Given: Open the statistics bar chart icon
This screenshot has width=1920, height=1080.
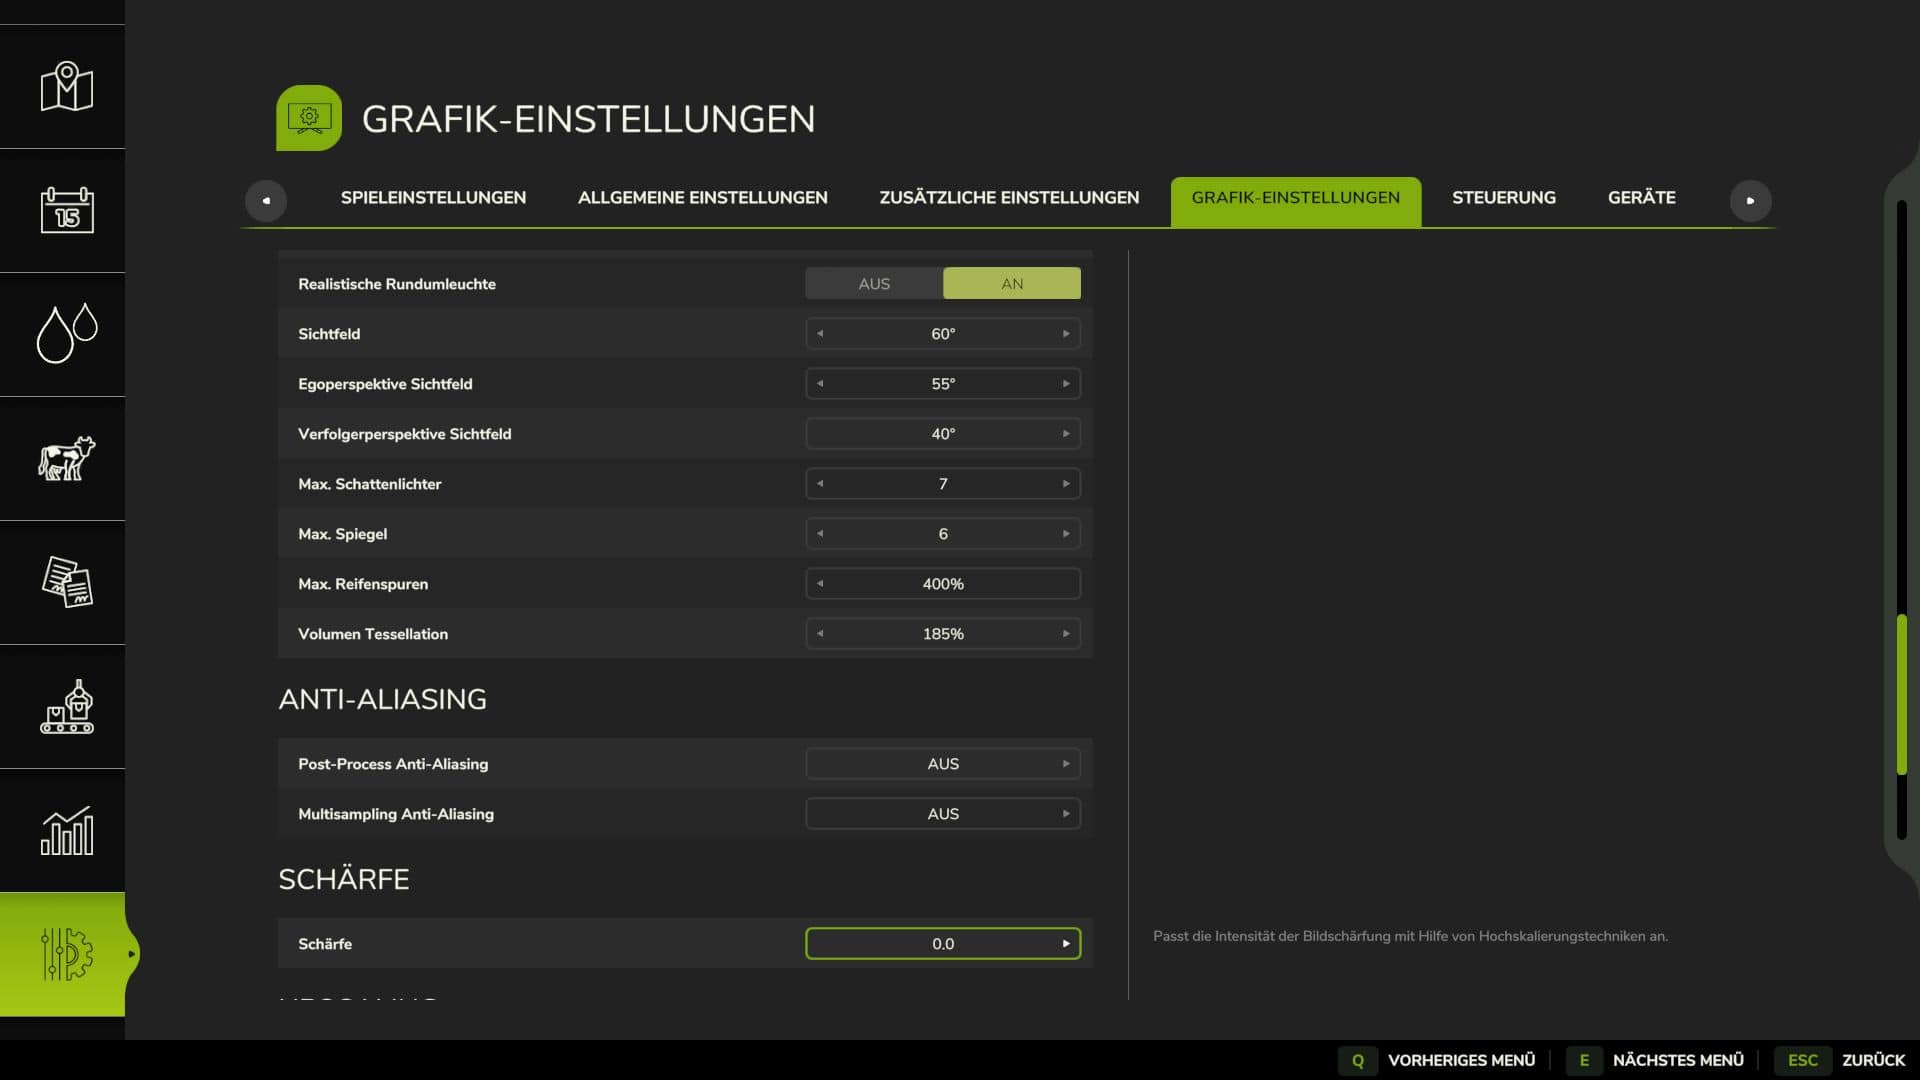Looking at the screenshot, I should (x=66, y=831).
